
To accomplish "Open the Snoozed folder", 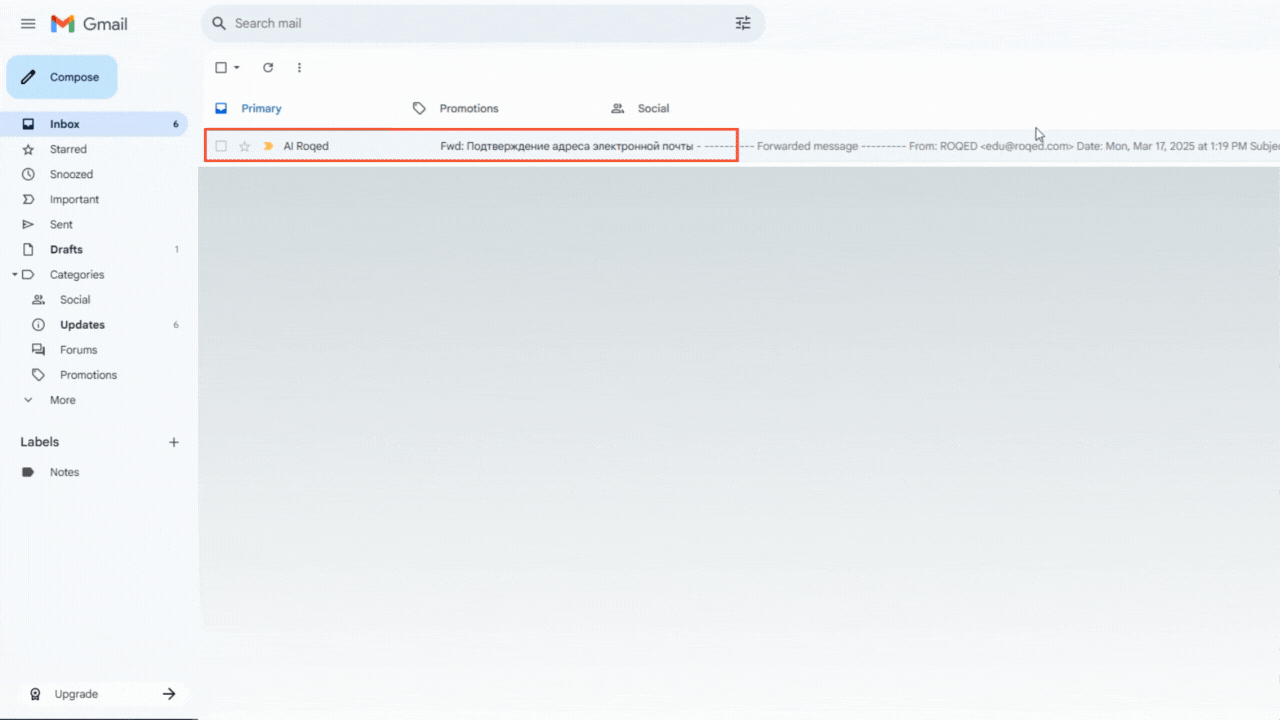I will (71, 174).
